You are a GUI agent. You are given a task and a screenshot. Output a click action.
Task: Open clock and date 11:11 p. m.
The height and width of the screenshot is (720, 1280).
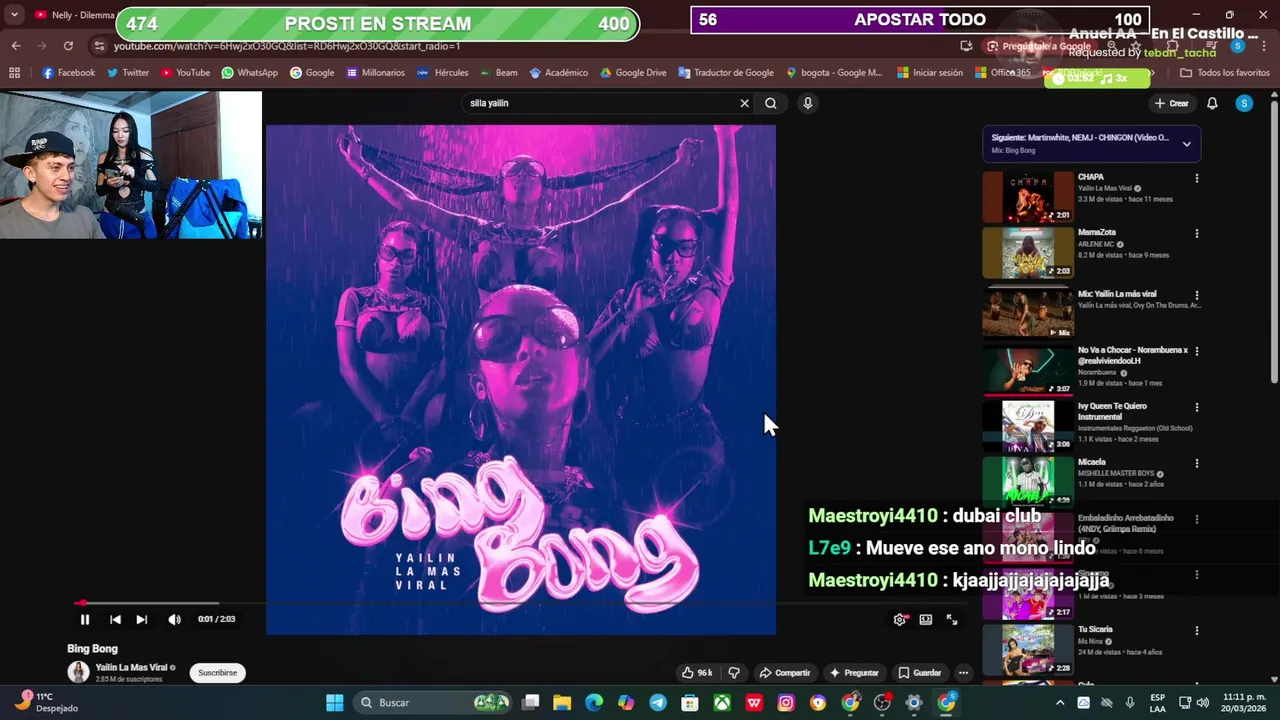point(1240,702)
